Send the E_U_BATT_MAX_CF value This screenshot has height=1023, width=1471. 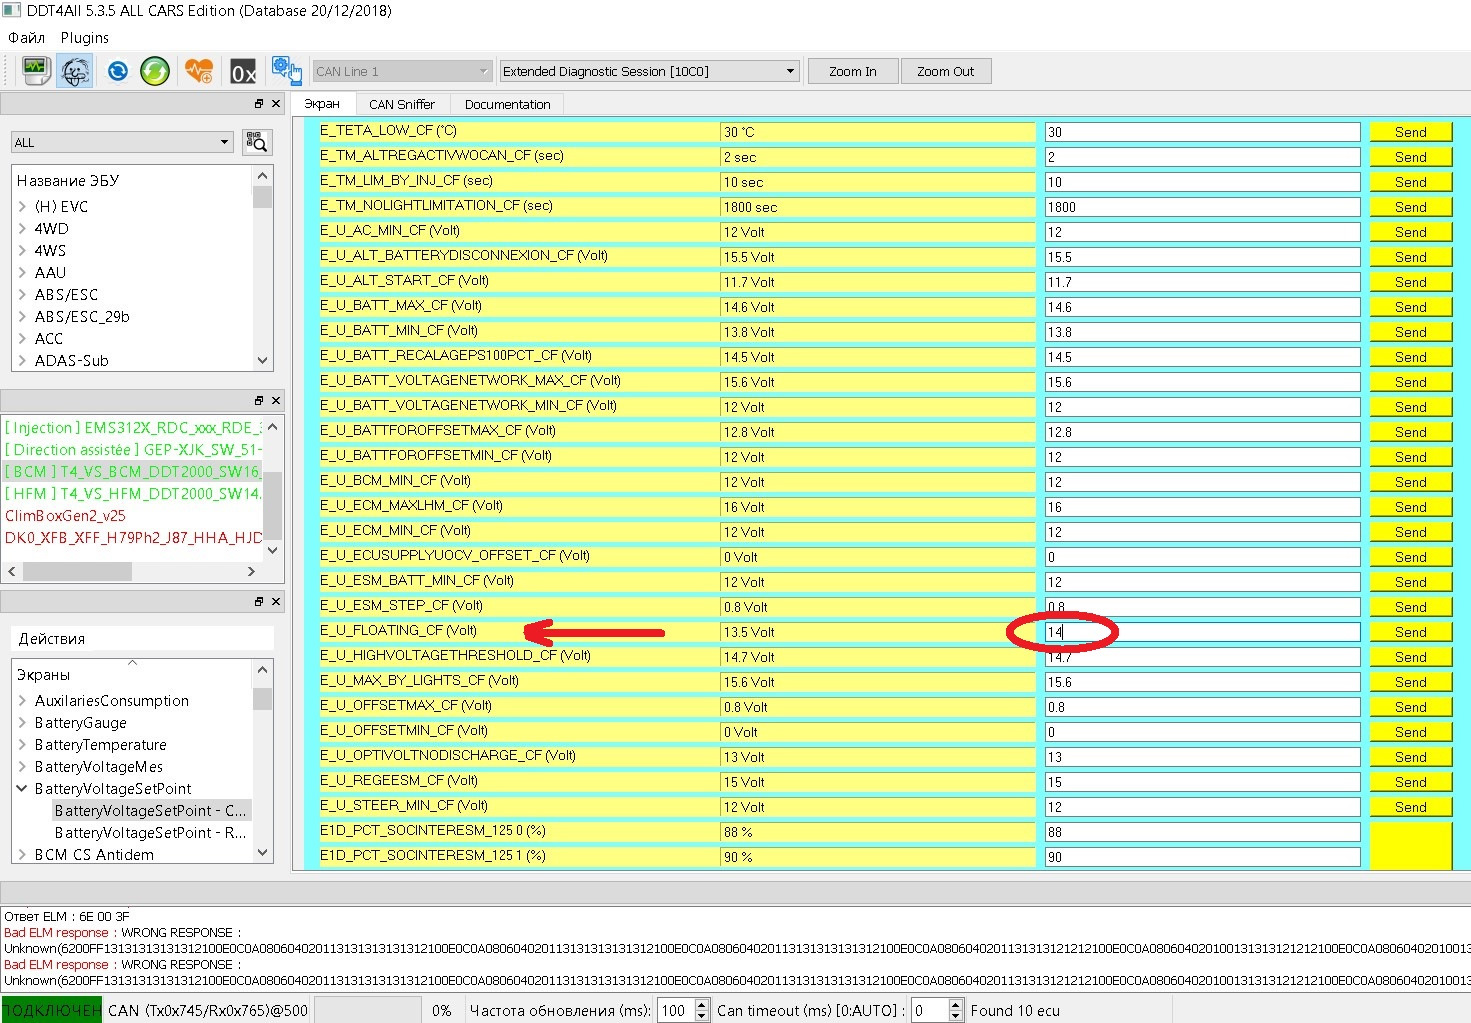coord(1410,307)
